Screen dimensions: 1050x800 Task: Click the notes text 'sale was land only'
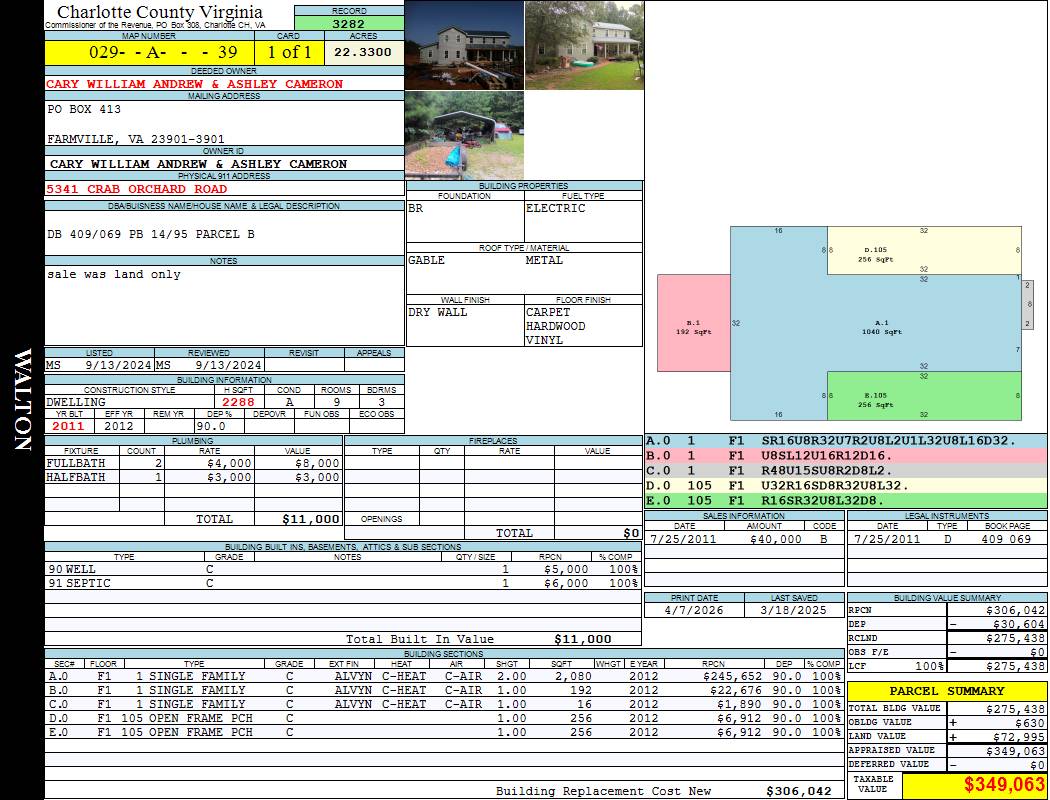(114, 274)
